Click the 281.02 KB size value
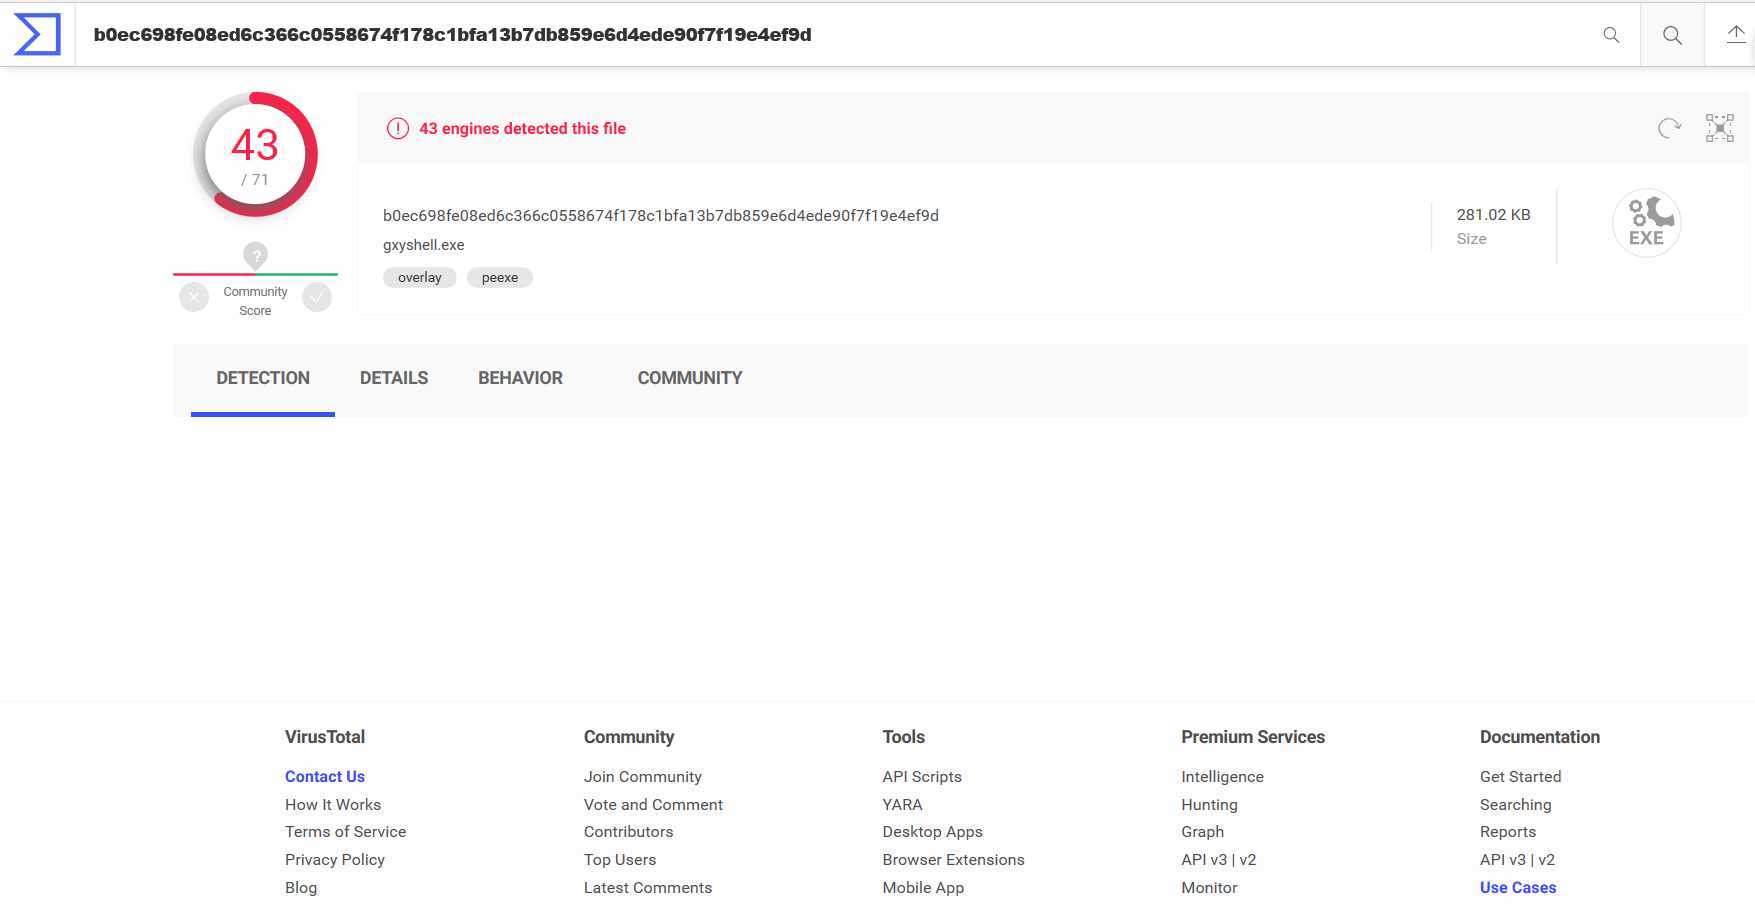The width and height of the screenshot is (1755, 908). 1493,215
